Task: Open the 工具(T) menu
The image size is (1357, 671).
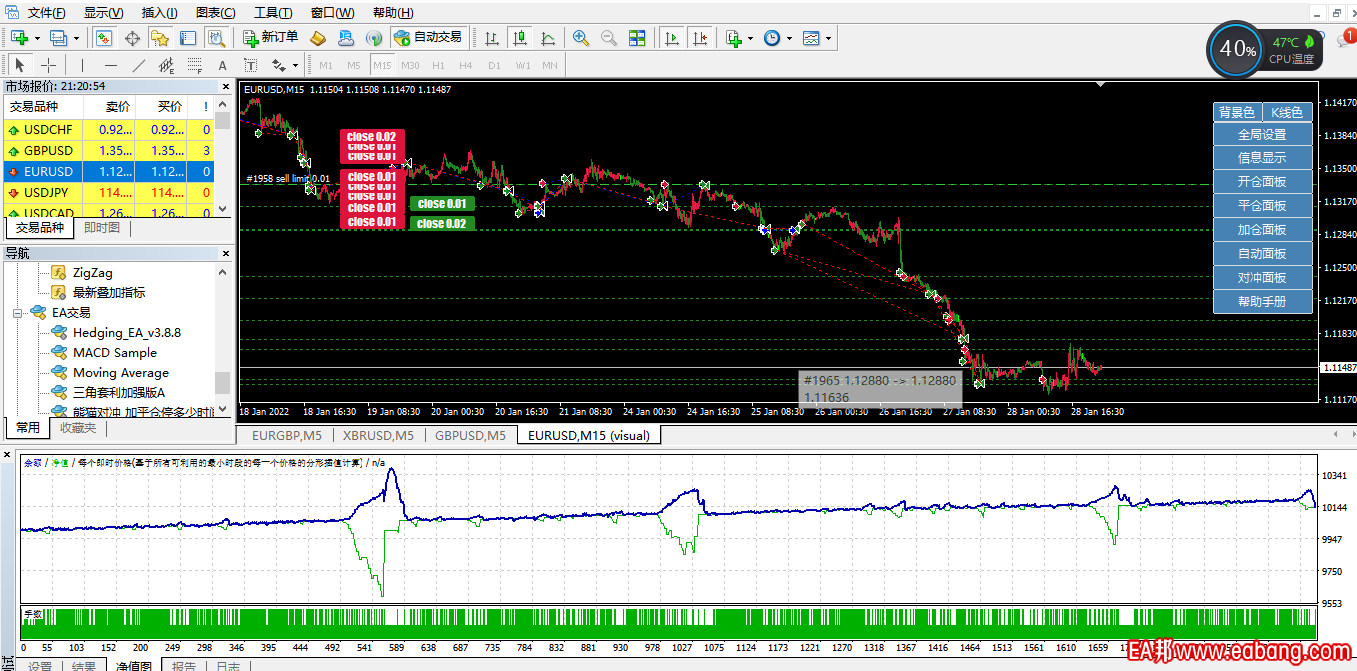Action: (273, 13)
